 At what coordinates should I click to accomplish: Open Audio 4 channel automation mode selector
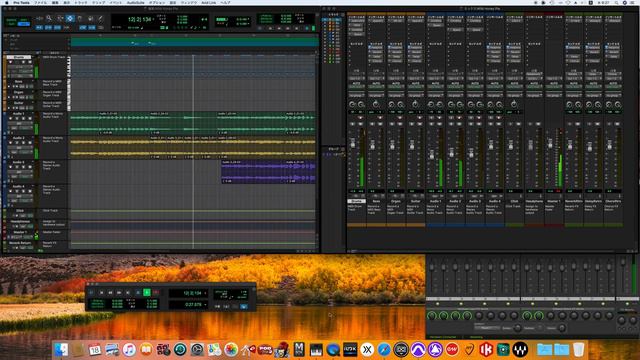495,87
